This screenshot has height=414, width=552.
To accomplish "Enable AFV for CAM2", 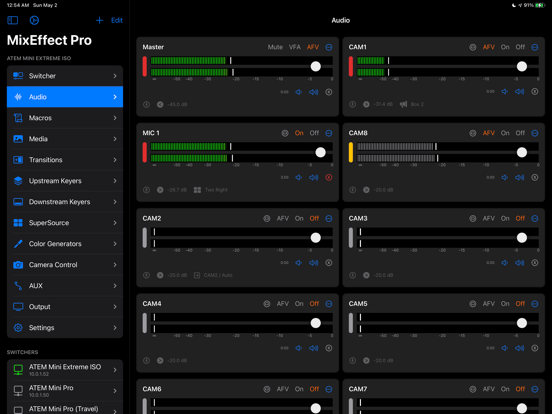I will pos(283,219).
